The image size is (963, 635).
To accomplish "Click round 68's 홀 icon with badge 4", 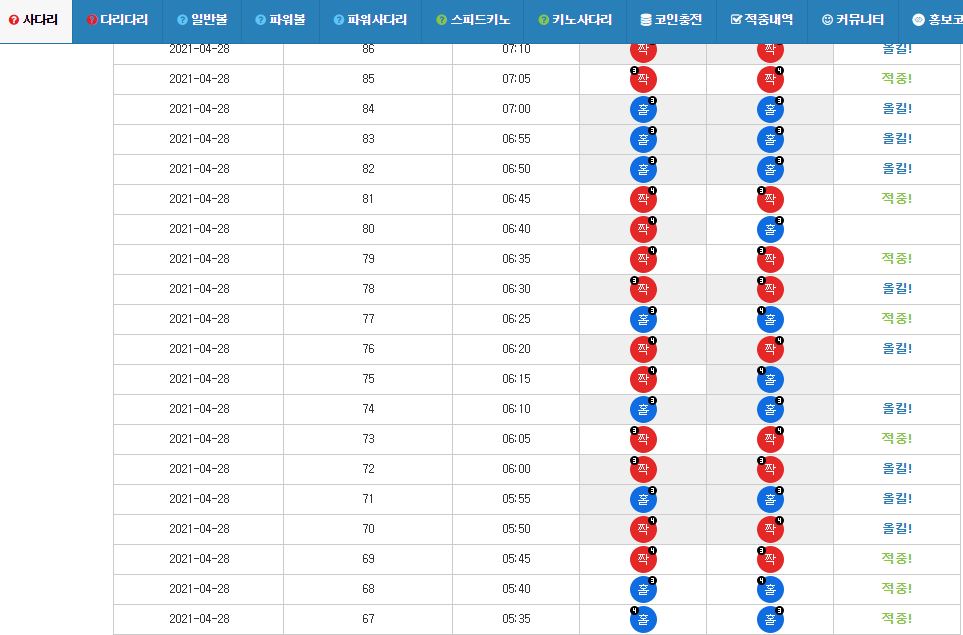I will [770, 589].
